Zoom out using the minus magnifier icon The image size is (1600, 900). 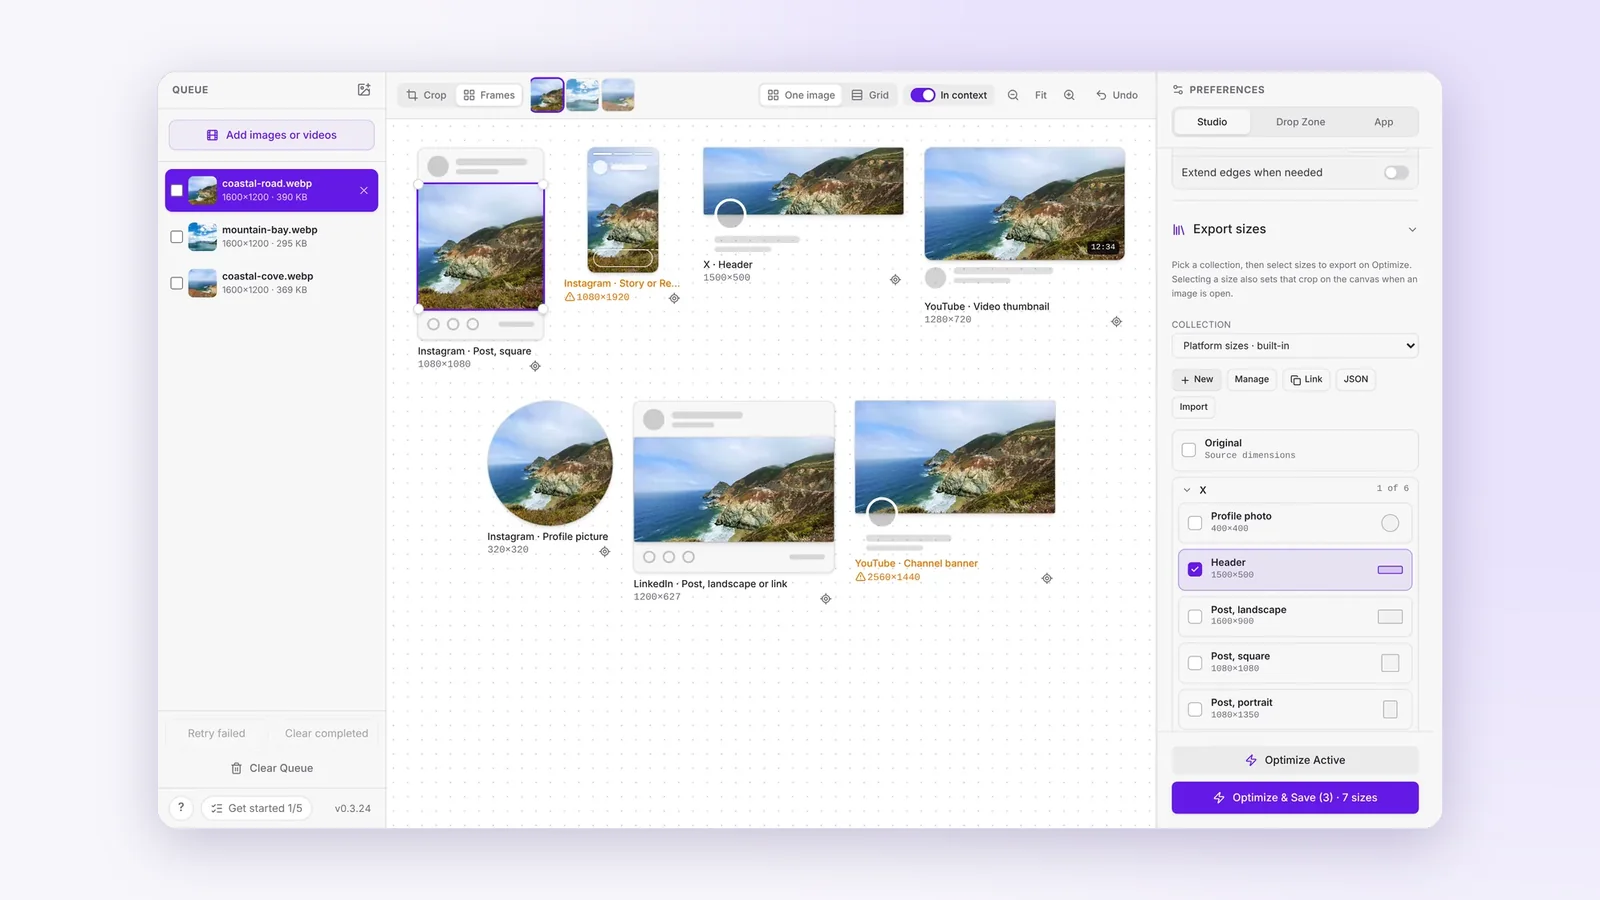1013,95
